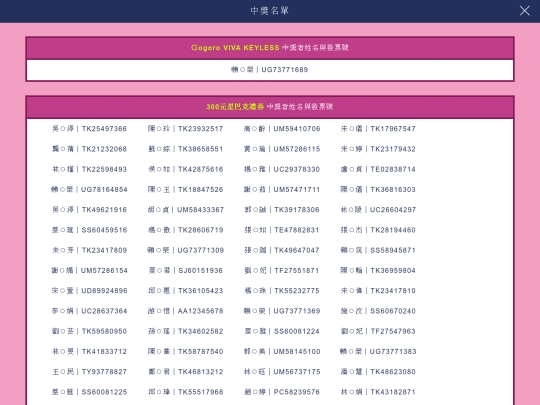Viewport: 540px width, 405px height.
Task: Pick the row showing TK38658551
Action: coord(186,149)
